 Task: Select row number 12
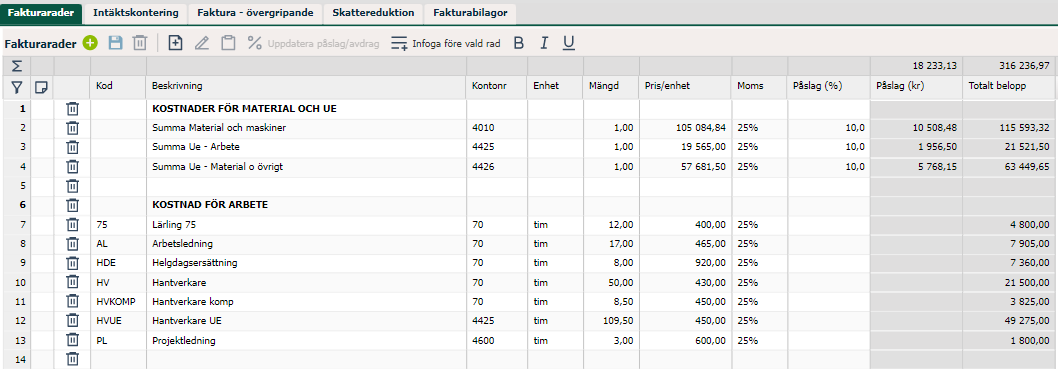[16, 321]
